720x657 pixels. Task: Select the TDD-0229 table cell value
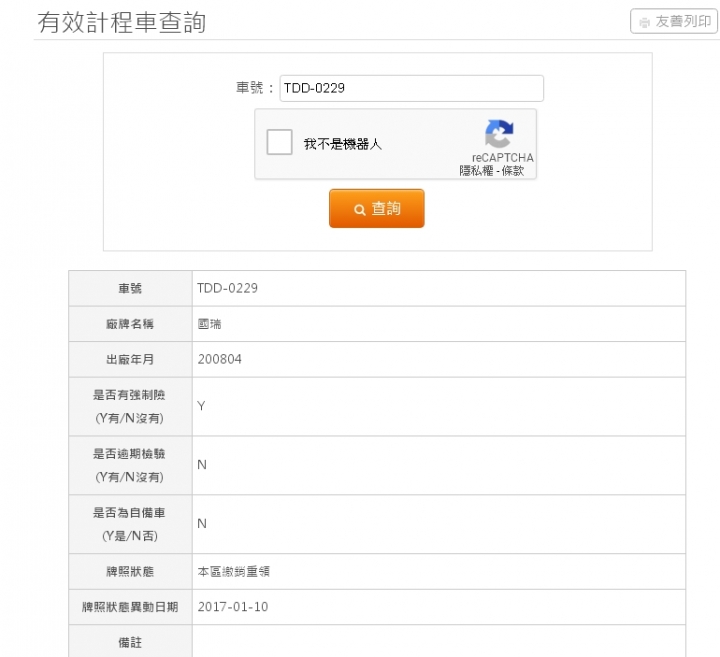[x=227, y=288]
